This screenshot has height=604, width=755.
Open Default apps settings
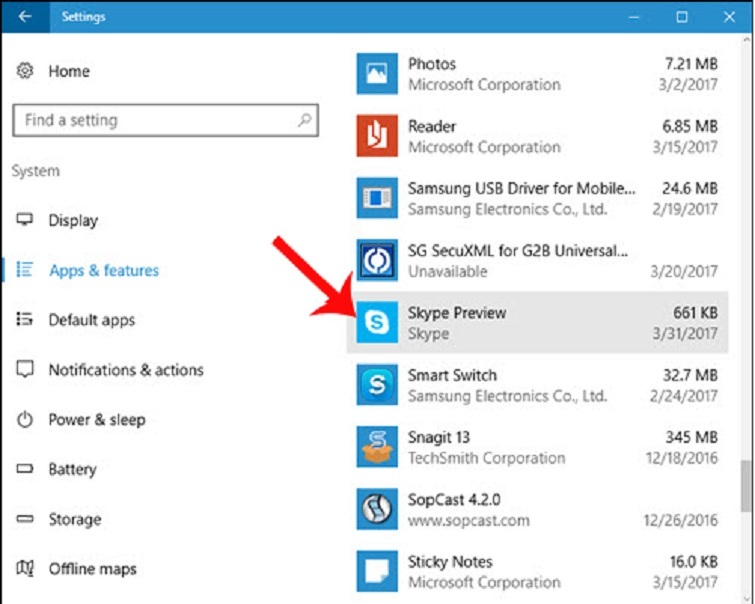[91, 320]
